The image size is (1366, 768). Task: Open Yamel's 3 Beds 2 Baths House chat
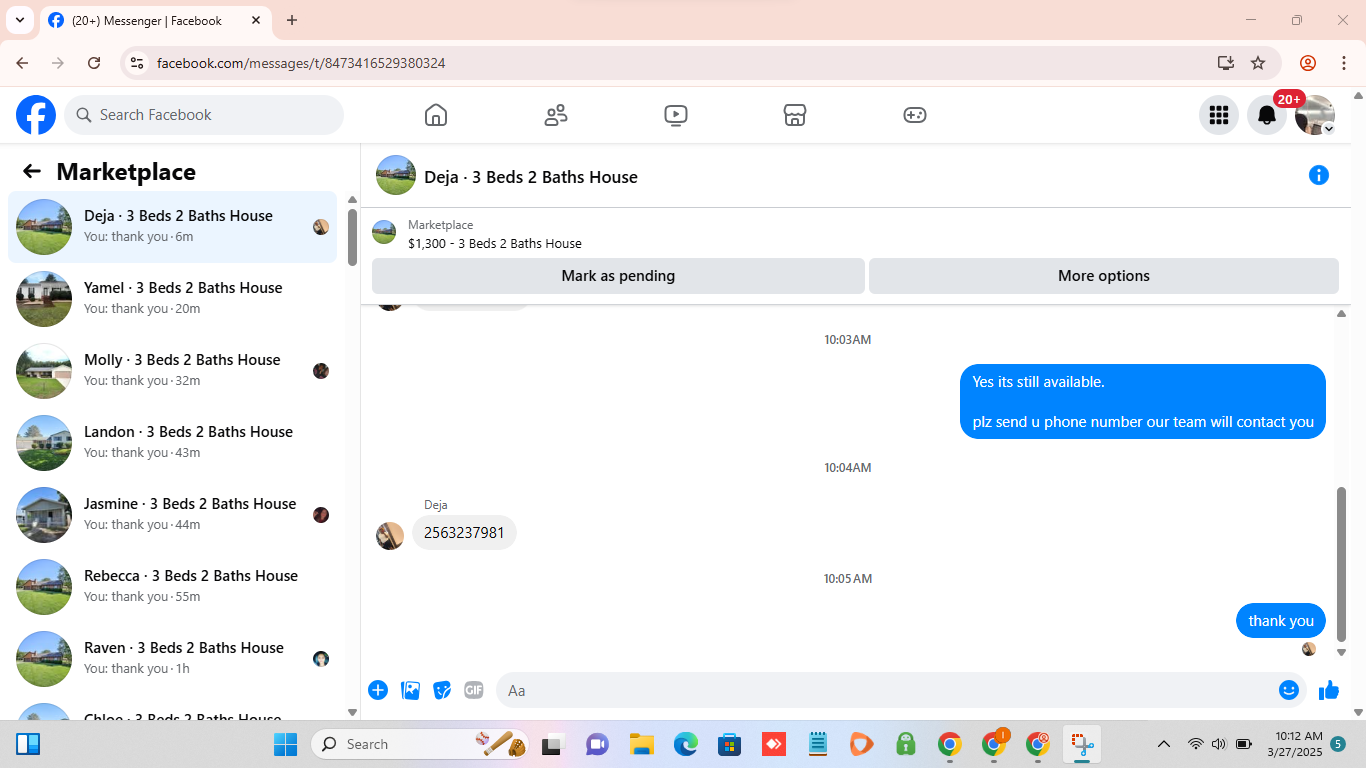click(x=173, y=299)
